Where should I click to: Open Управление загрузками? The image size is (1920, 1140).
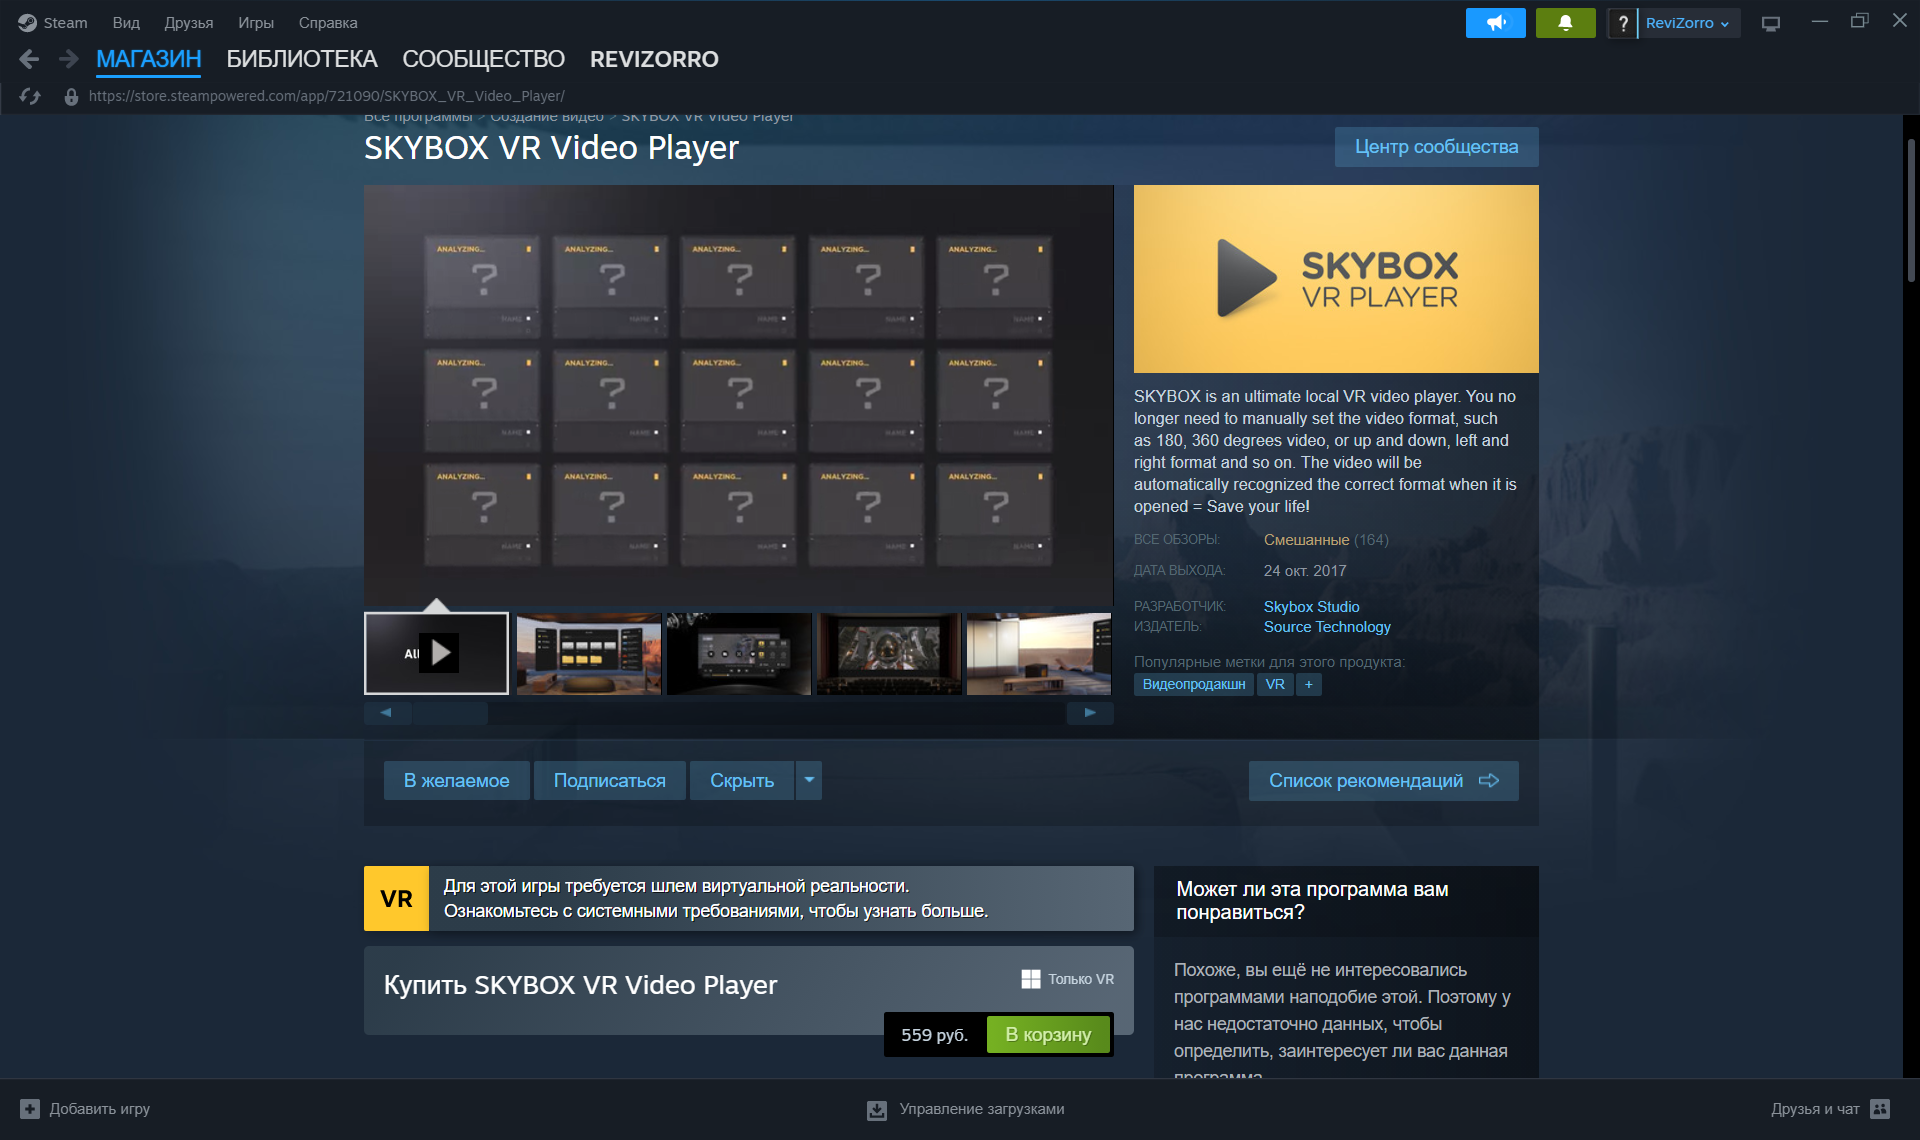[x=981, y=1109]
